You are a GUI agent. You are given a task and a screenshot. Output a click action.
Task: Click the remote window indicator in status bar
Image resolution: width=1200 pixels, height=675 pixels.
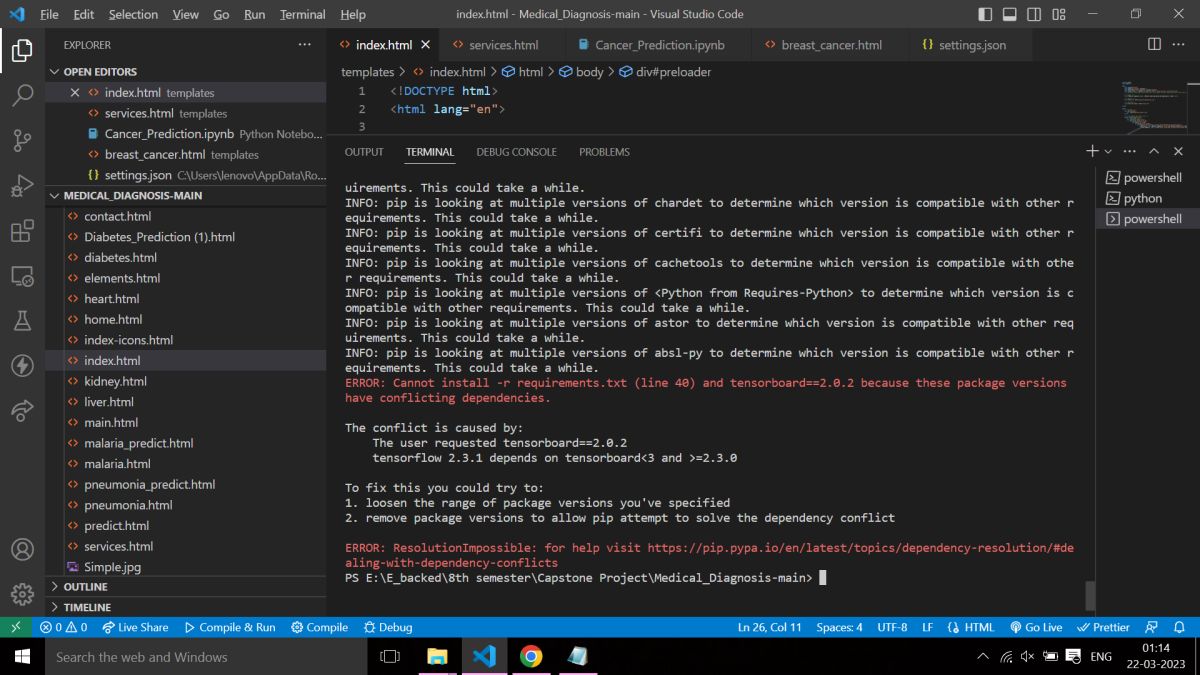tap(16, 627)
